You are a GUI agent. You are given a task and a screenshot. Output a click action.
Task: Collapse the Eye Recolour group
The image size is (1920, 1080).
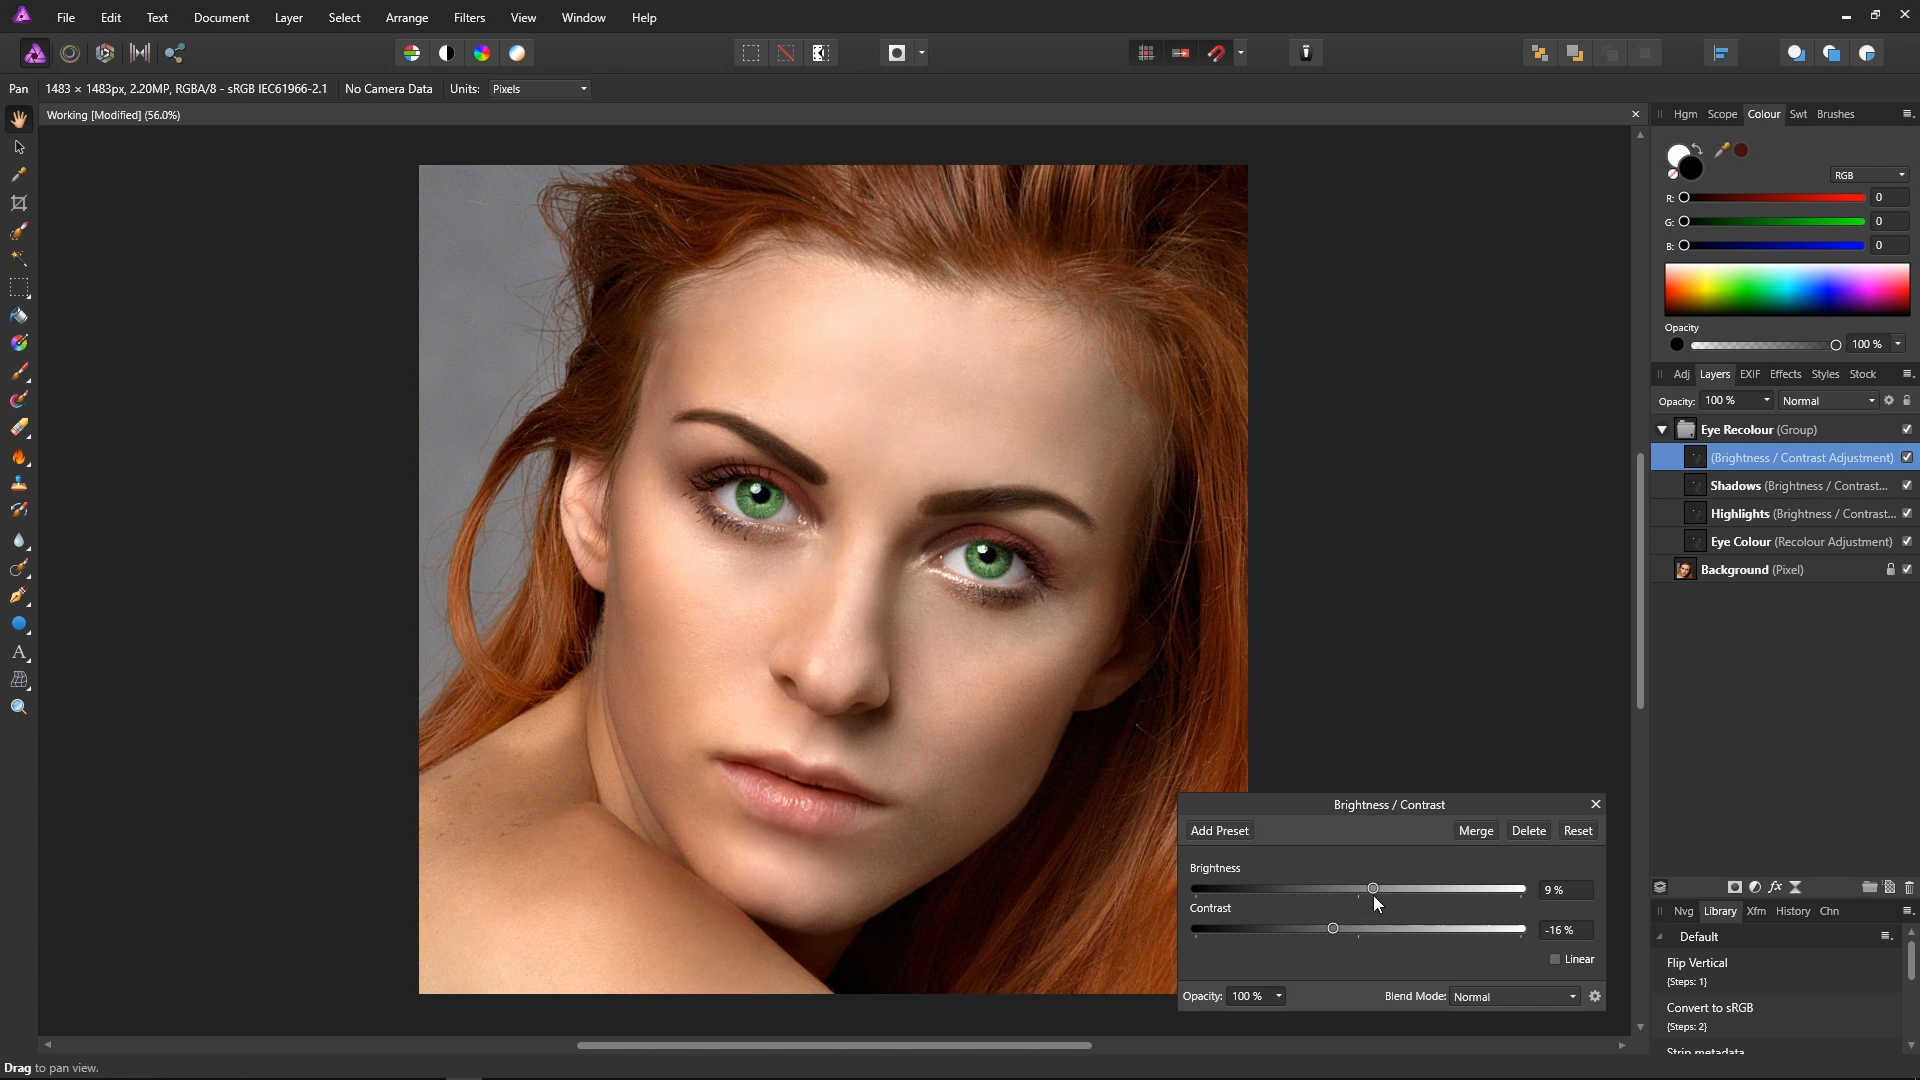click(x=1662, y=430)
